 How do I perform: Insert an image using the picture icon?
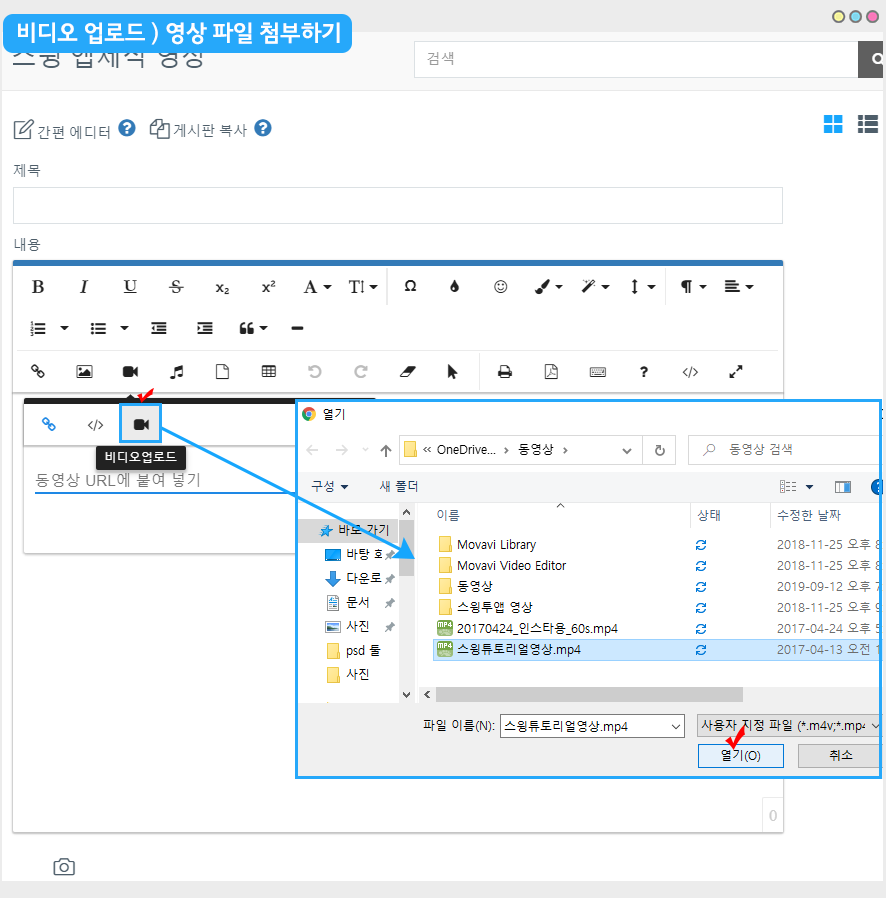pos(84,372)
